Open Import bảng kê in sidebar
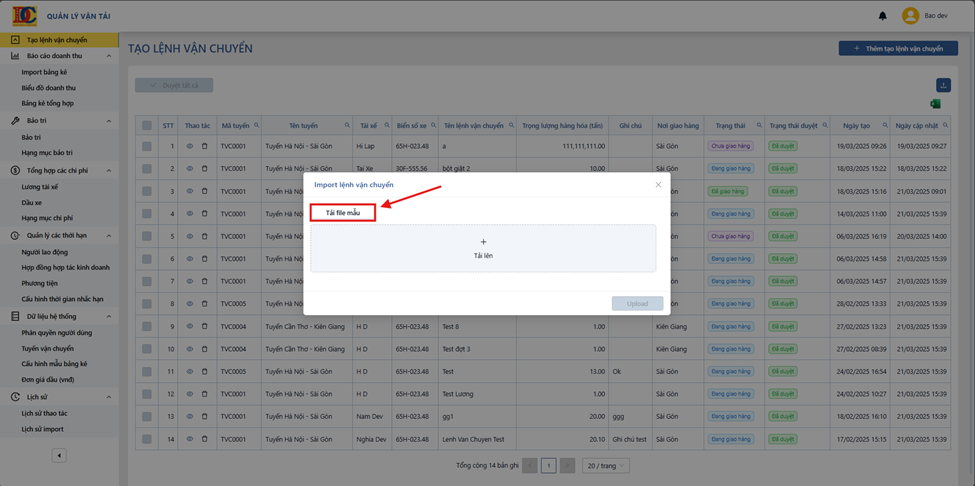 point(44,72)
